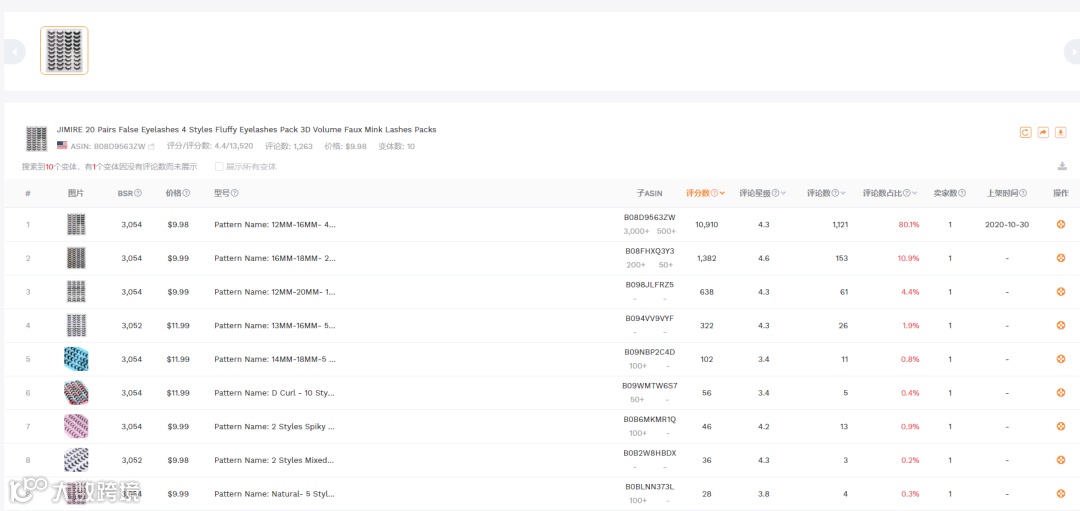The image size is (1080, 511).
Task: Sort by 评论数 using its arrow
Action: click(844, 194)
